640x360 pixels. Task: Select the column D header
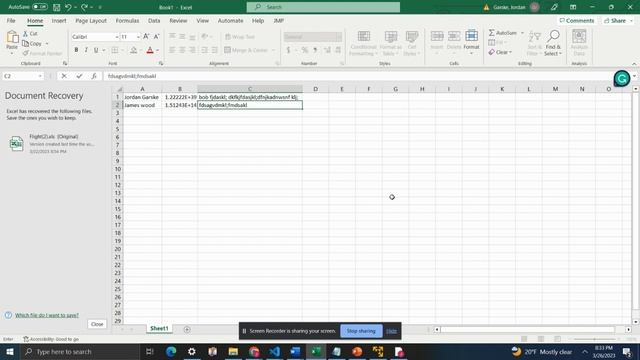tap(316, 89)
